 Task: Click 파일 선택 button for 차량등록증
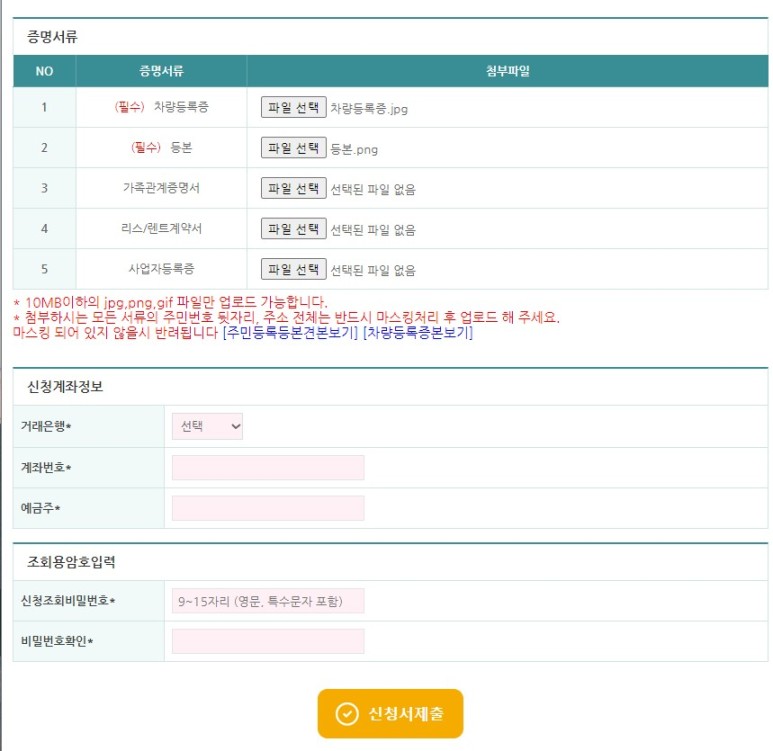click(x=293, y=107)
